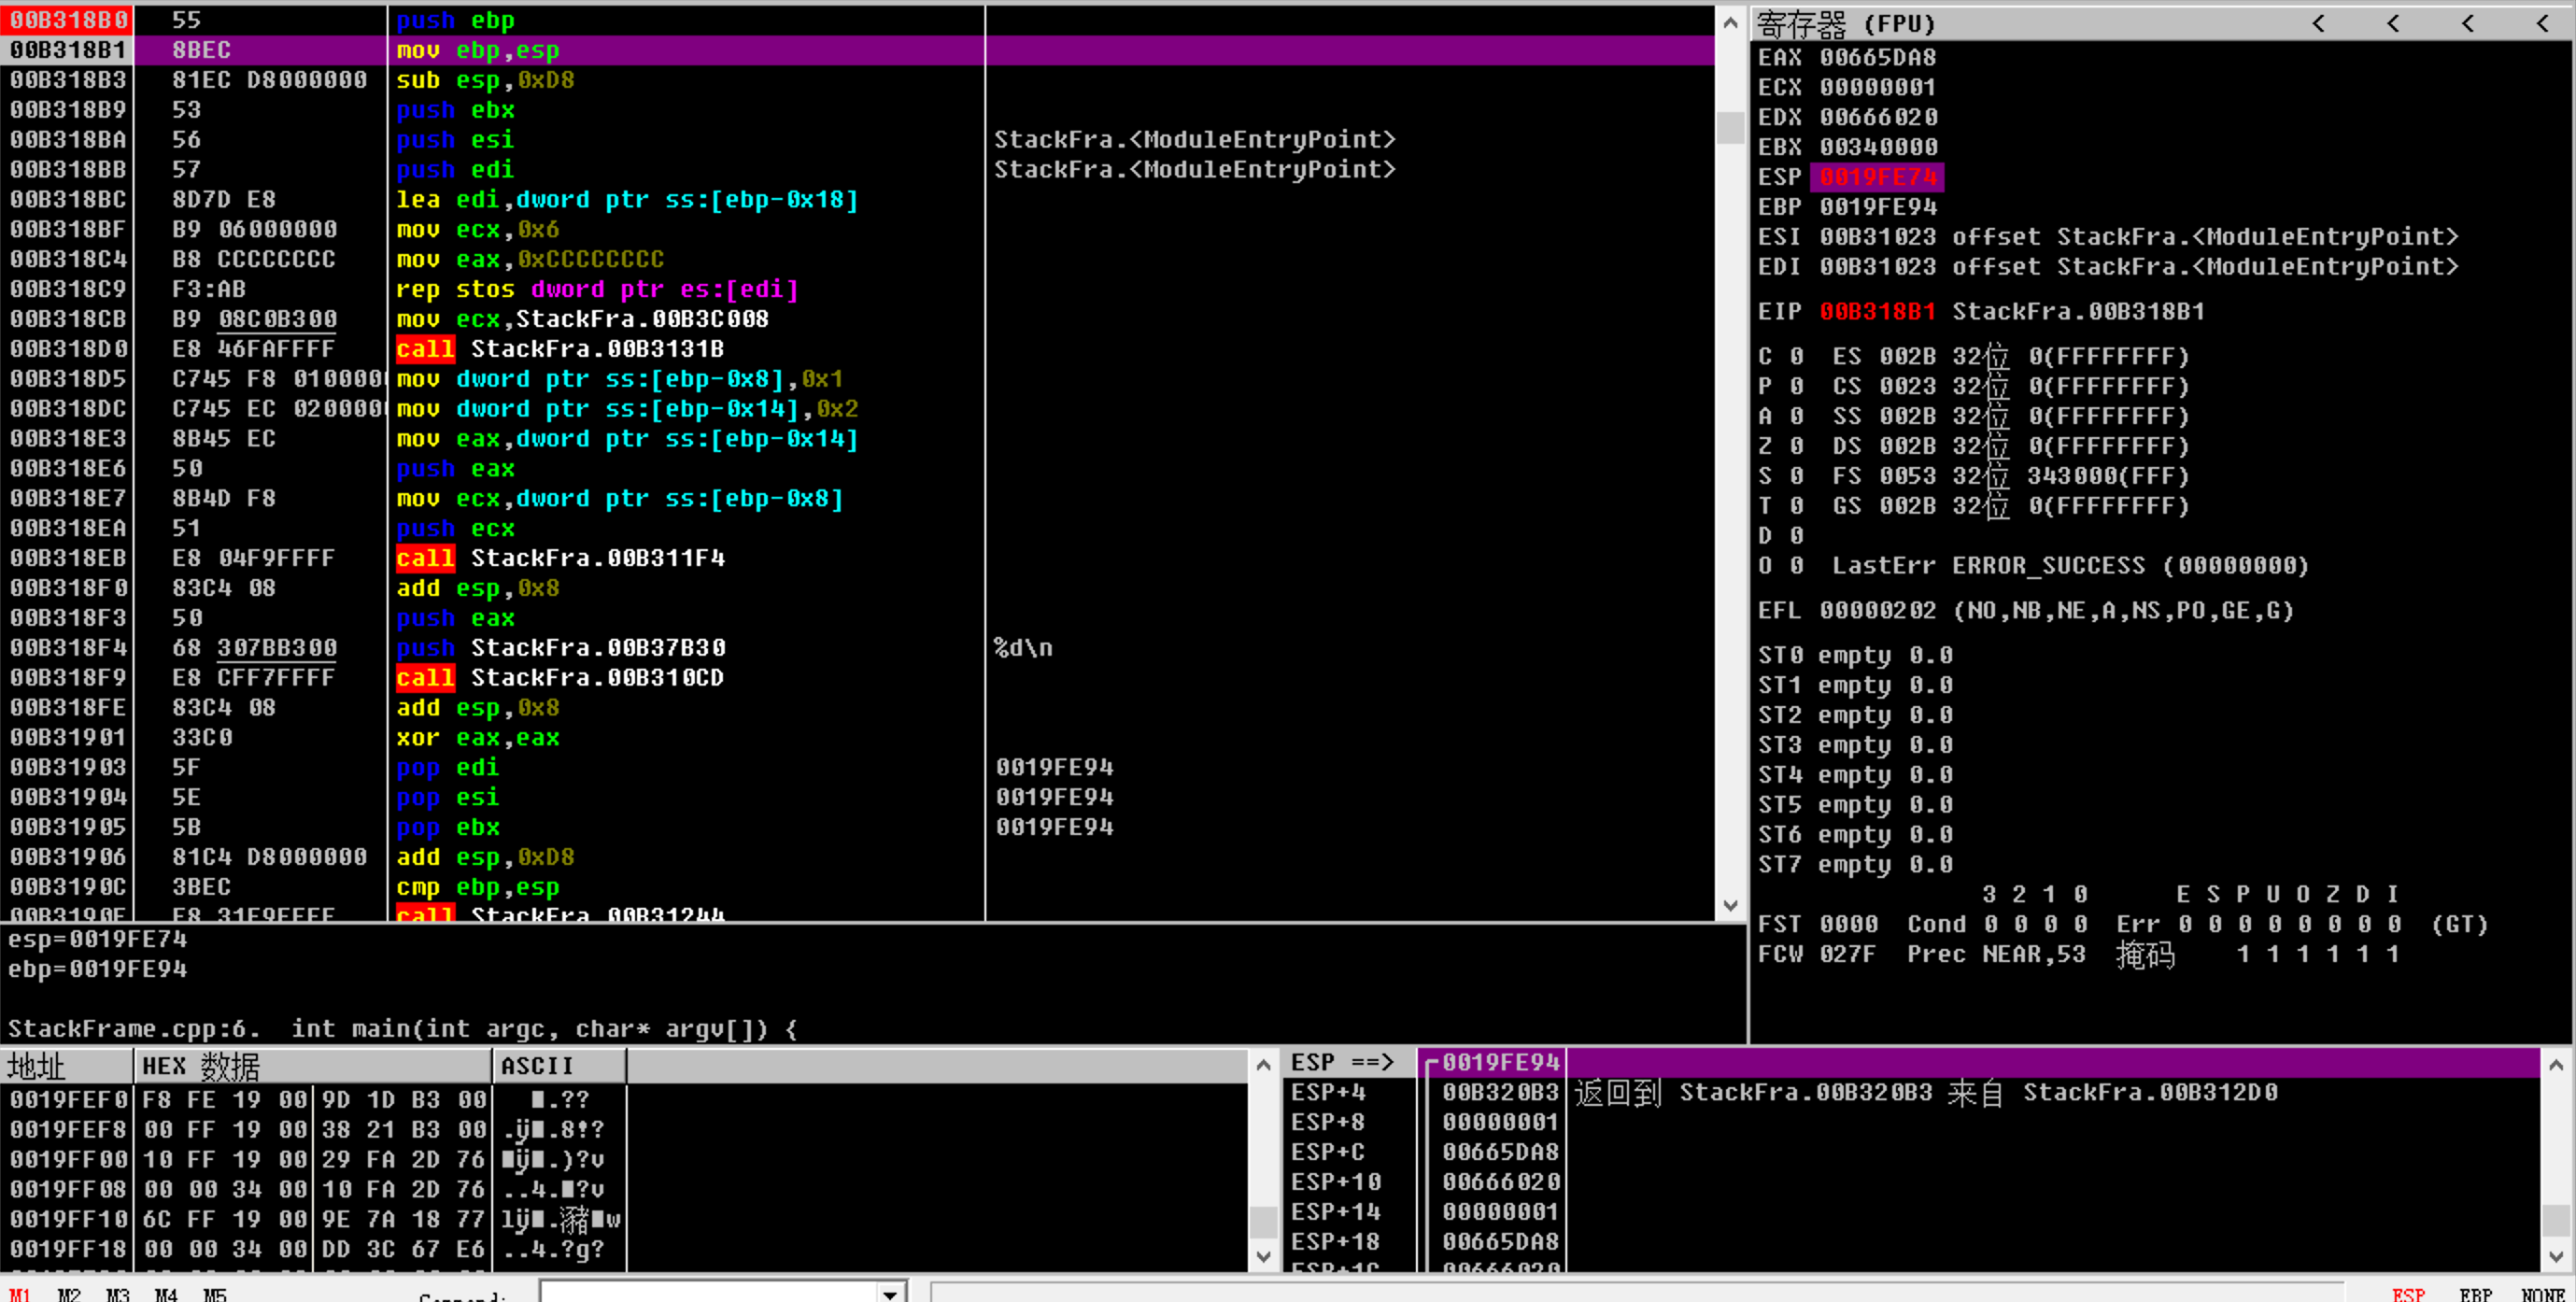Image resolution: width=2576 pixels, height=1302 pixels.
Task: Select ESP stack addressing mode at bottom right
Action: click(2408, 1294)
